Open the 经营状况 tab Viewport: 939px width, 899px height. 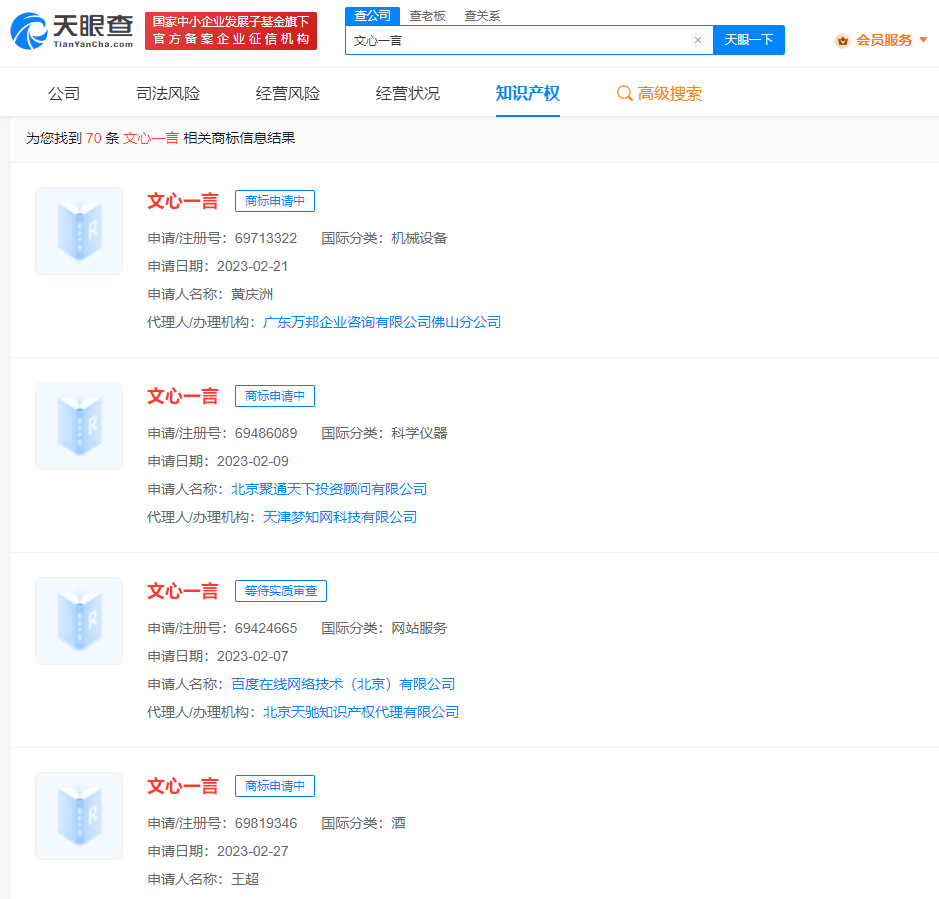click(406, 91)
